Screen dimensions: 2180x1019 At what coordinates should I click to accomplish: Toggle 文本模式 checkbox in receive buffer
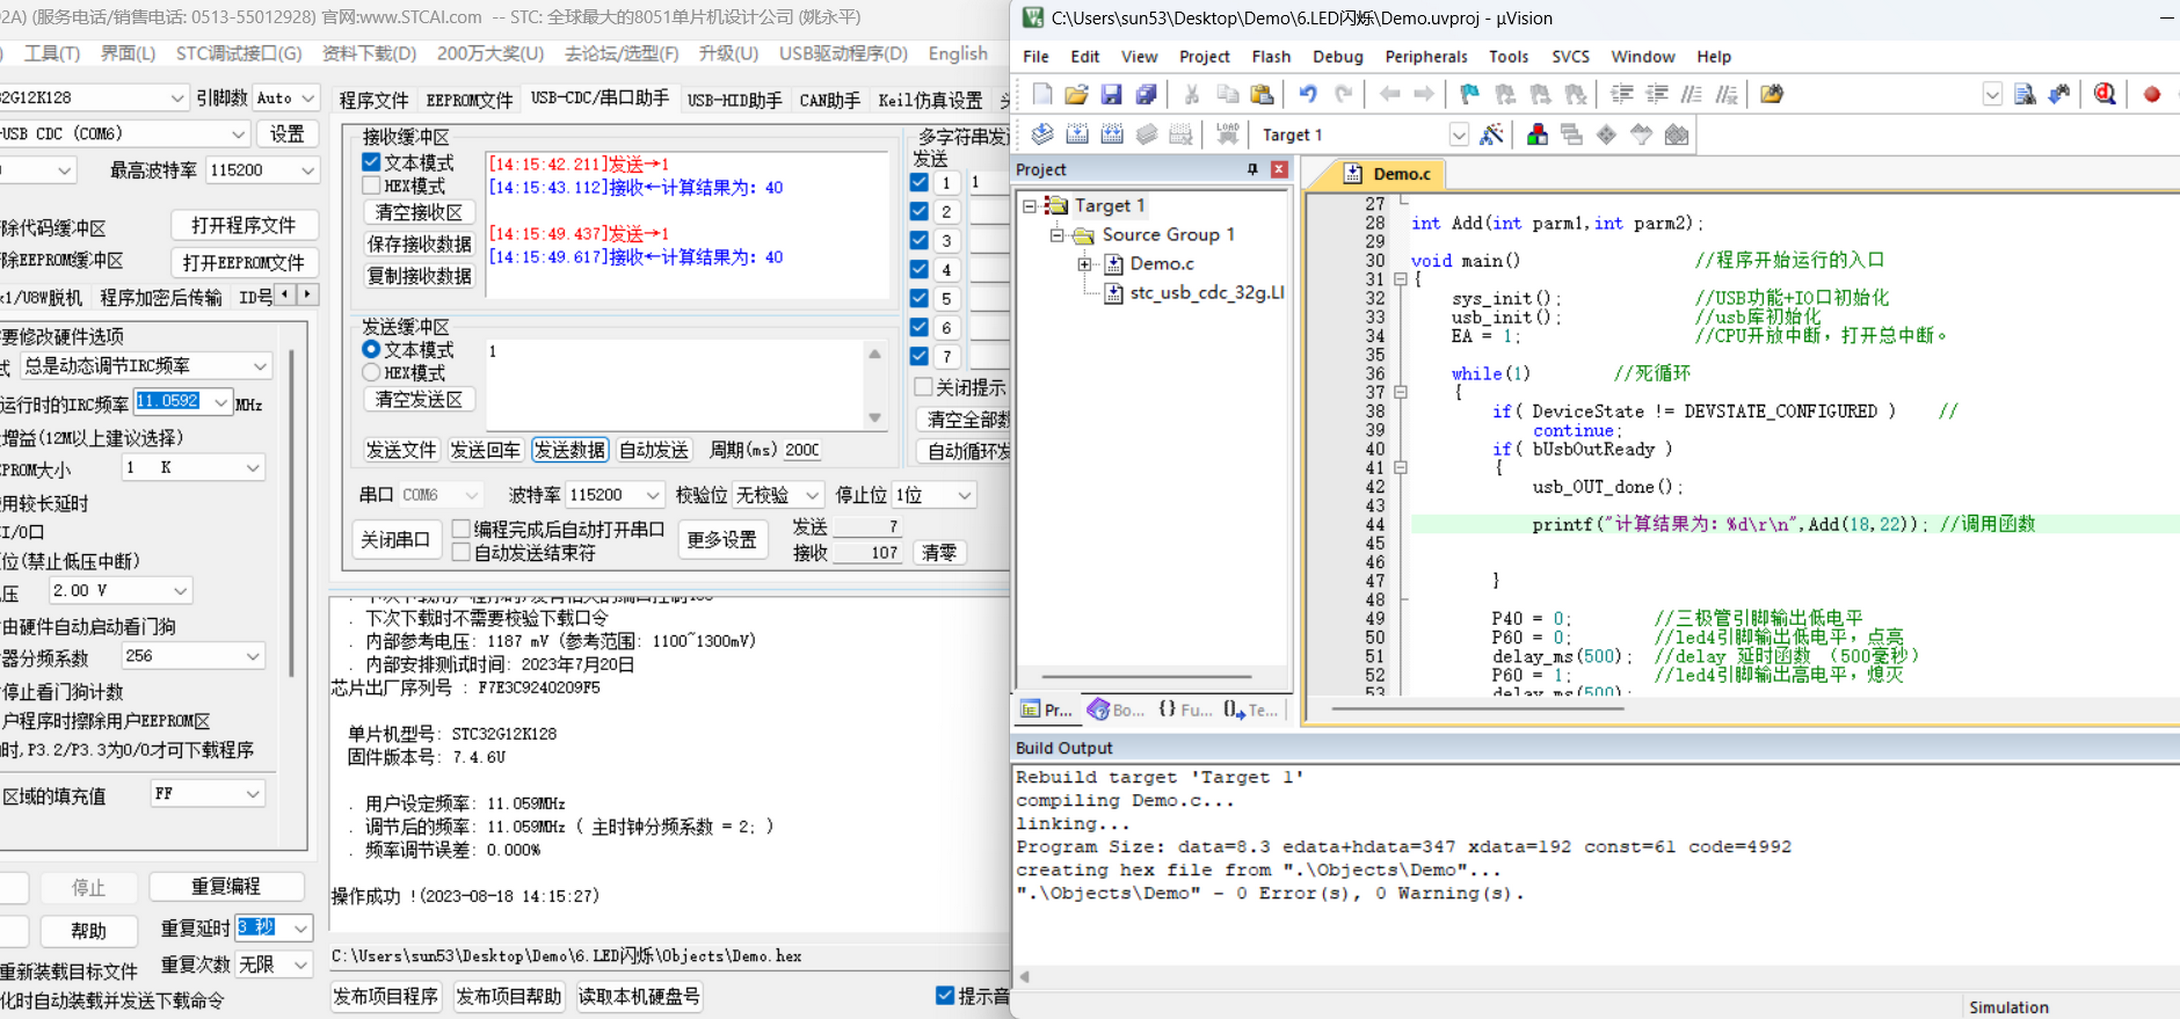[371, 162]
